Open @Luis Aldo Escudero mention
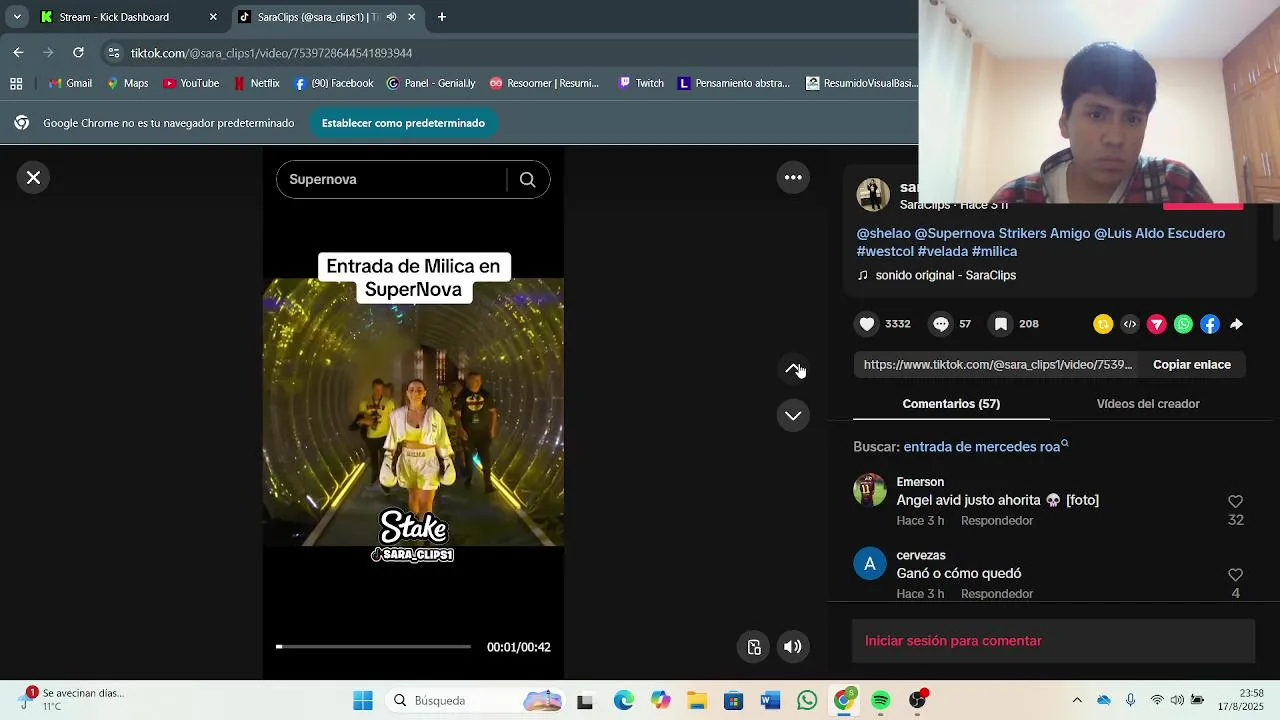 [1159, 233]
